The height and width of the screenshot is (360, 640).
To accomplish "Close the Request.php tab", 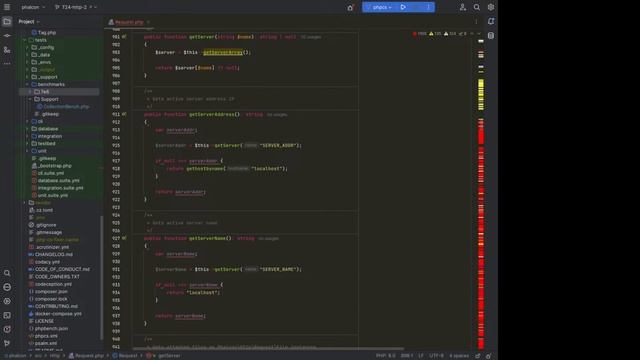I will point(148,22).
